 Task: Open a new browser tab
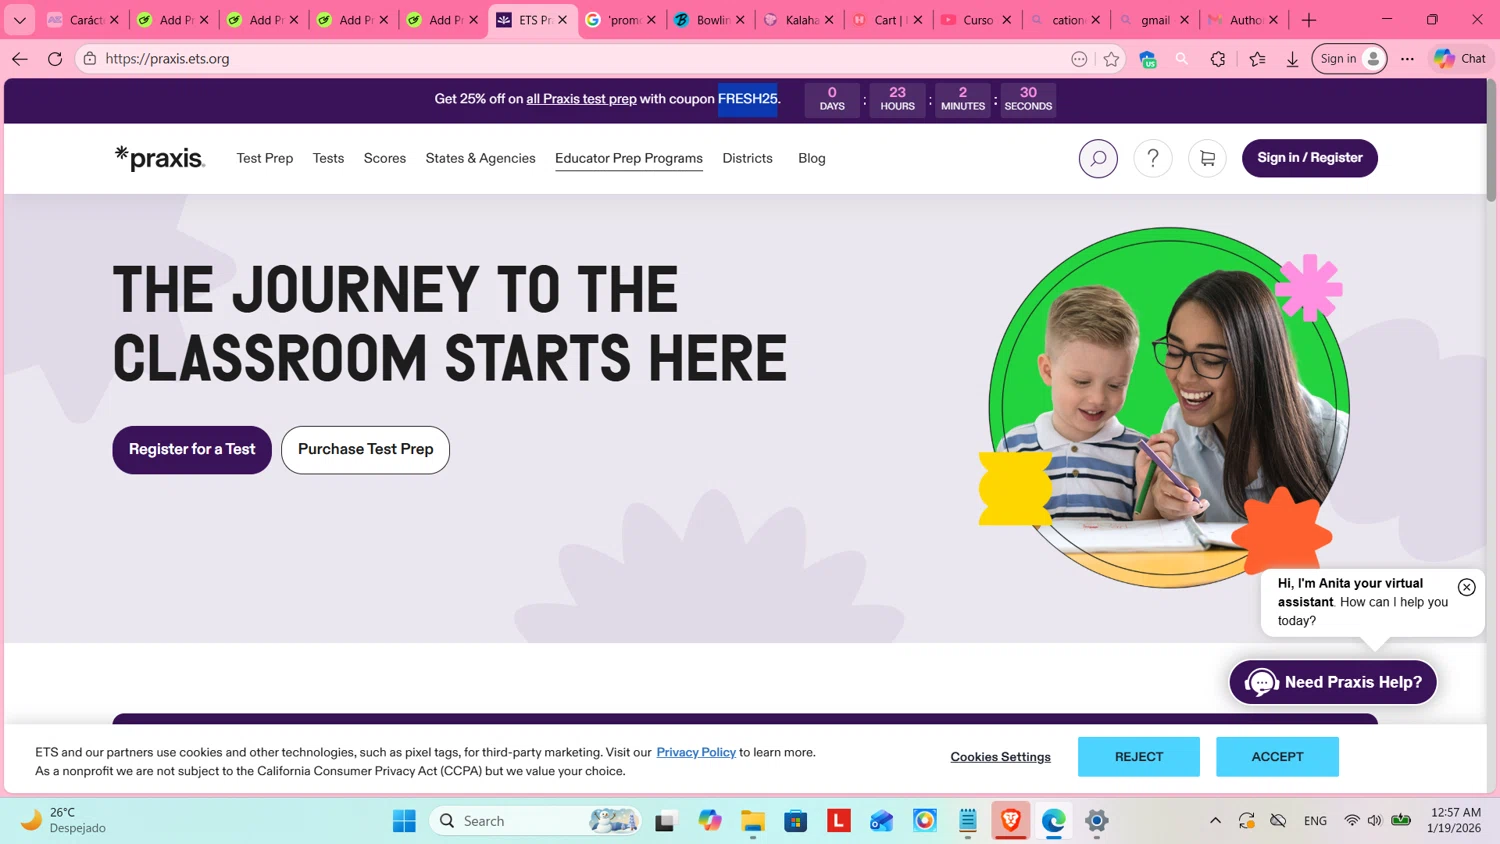[x=1309, y=20]
